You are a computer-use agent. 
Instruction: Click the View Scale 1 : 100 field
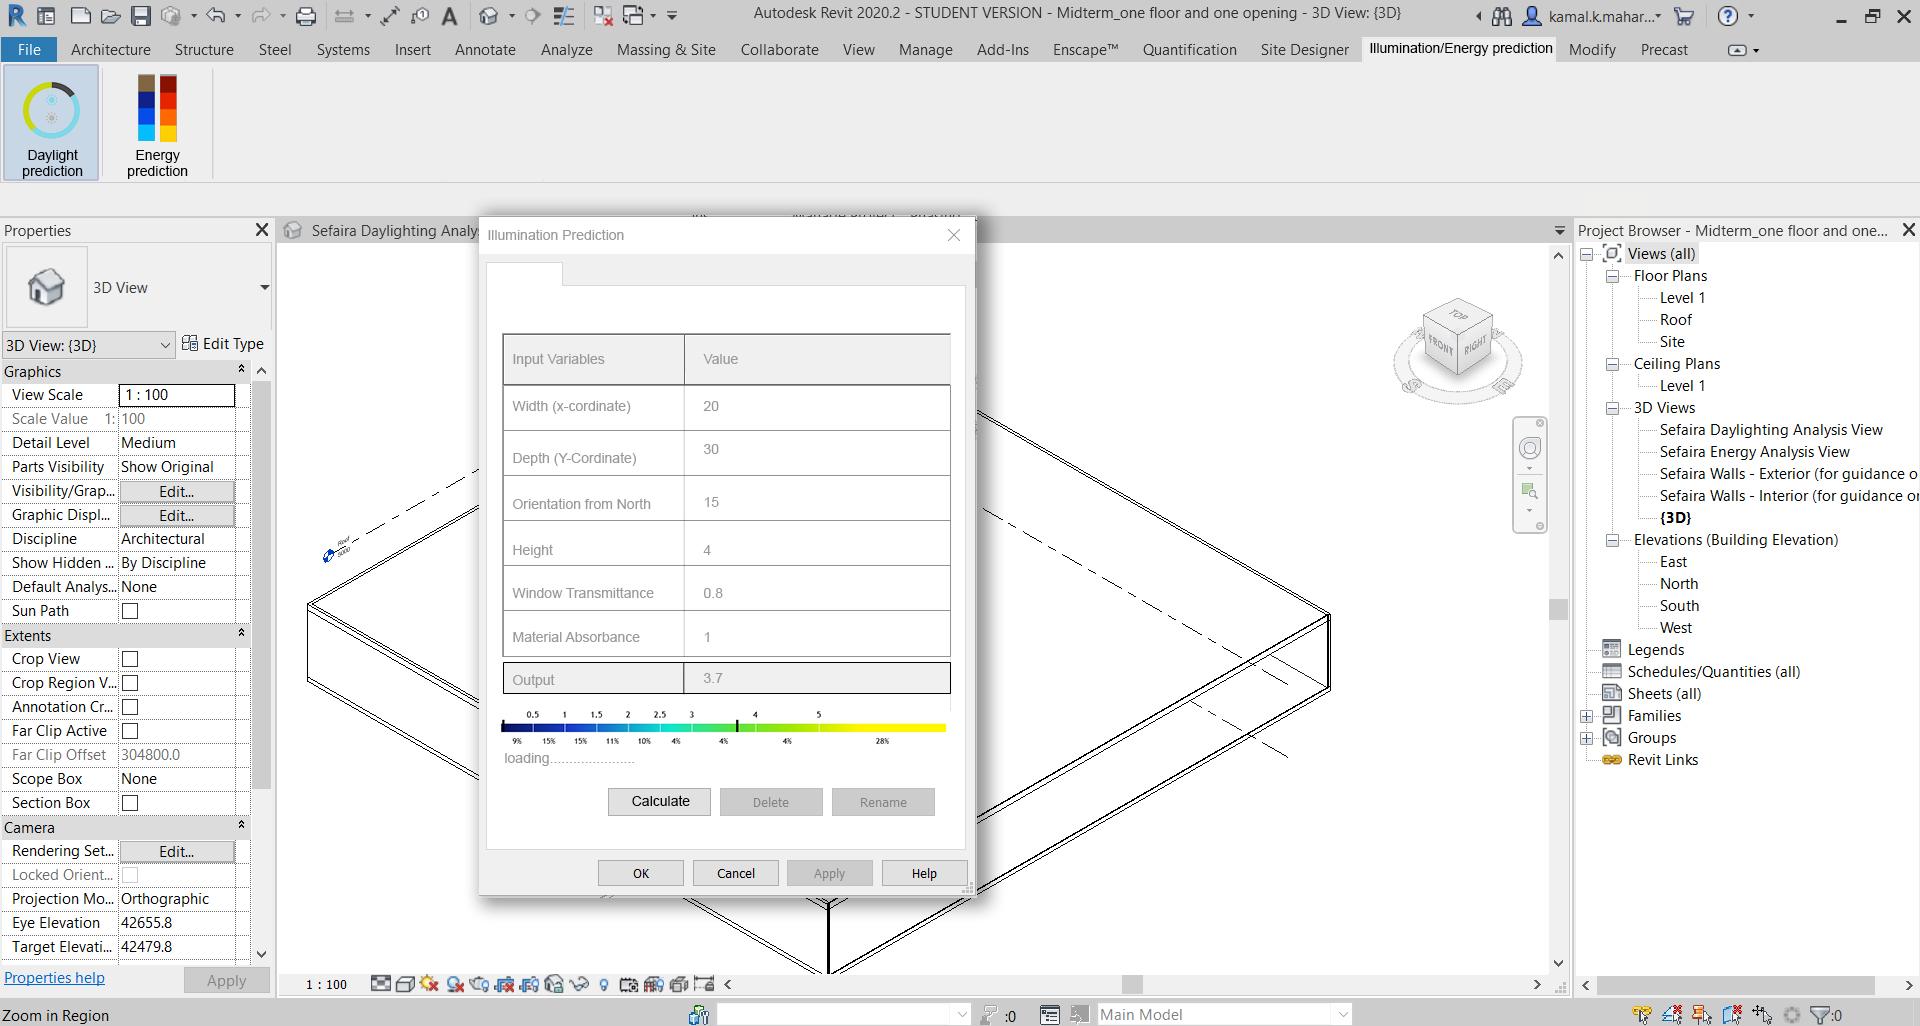coord(177,395)
